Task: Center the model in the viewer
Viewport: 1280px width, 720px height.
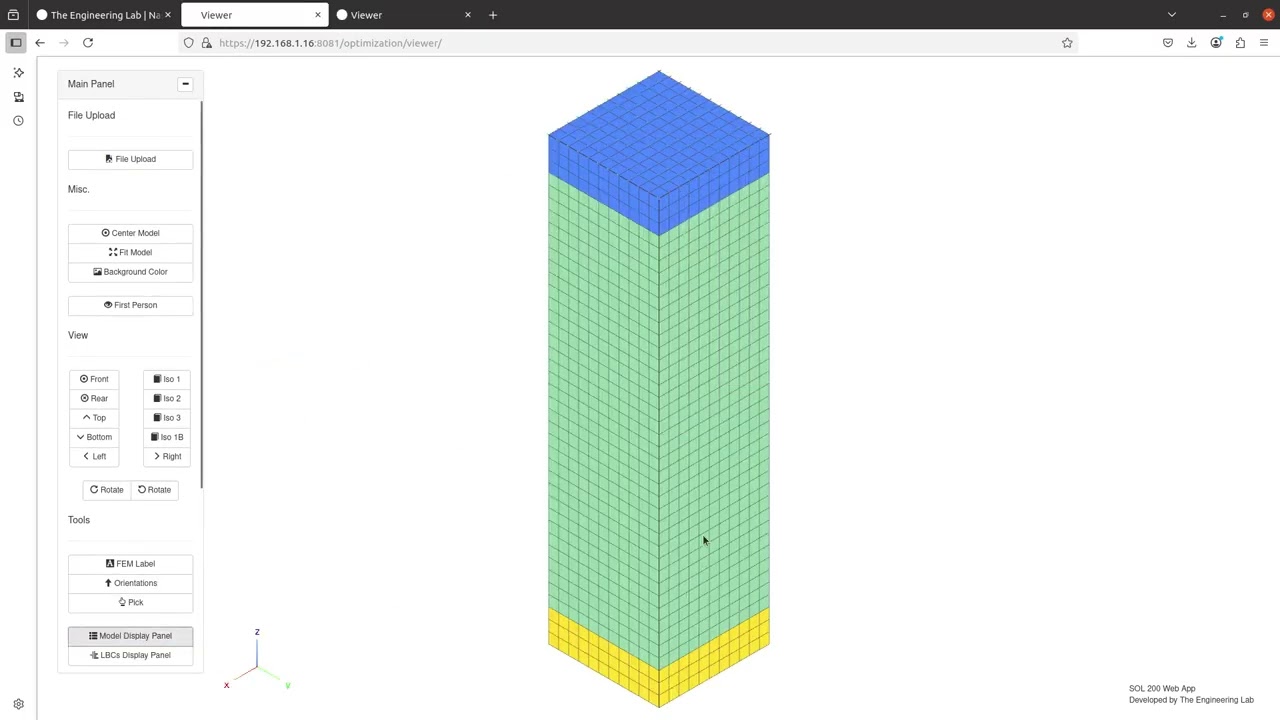Action: coord(130,233)
